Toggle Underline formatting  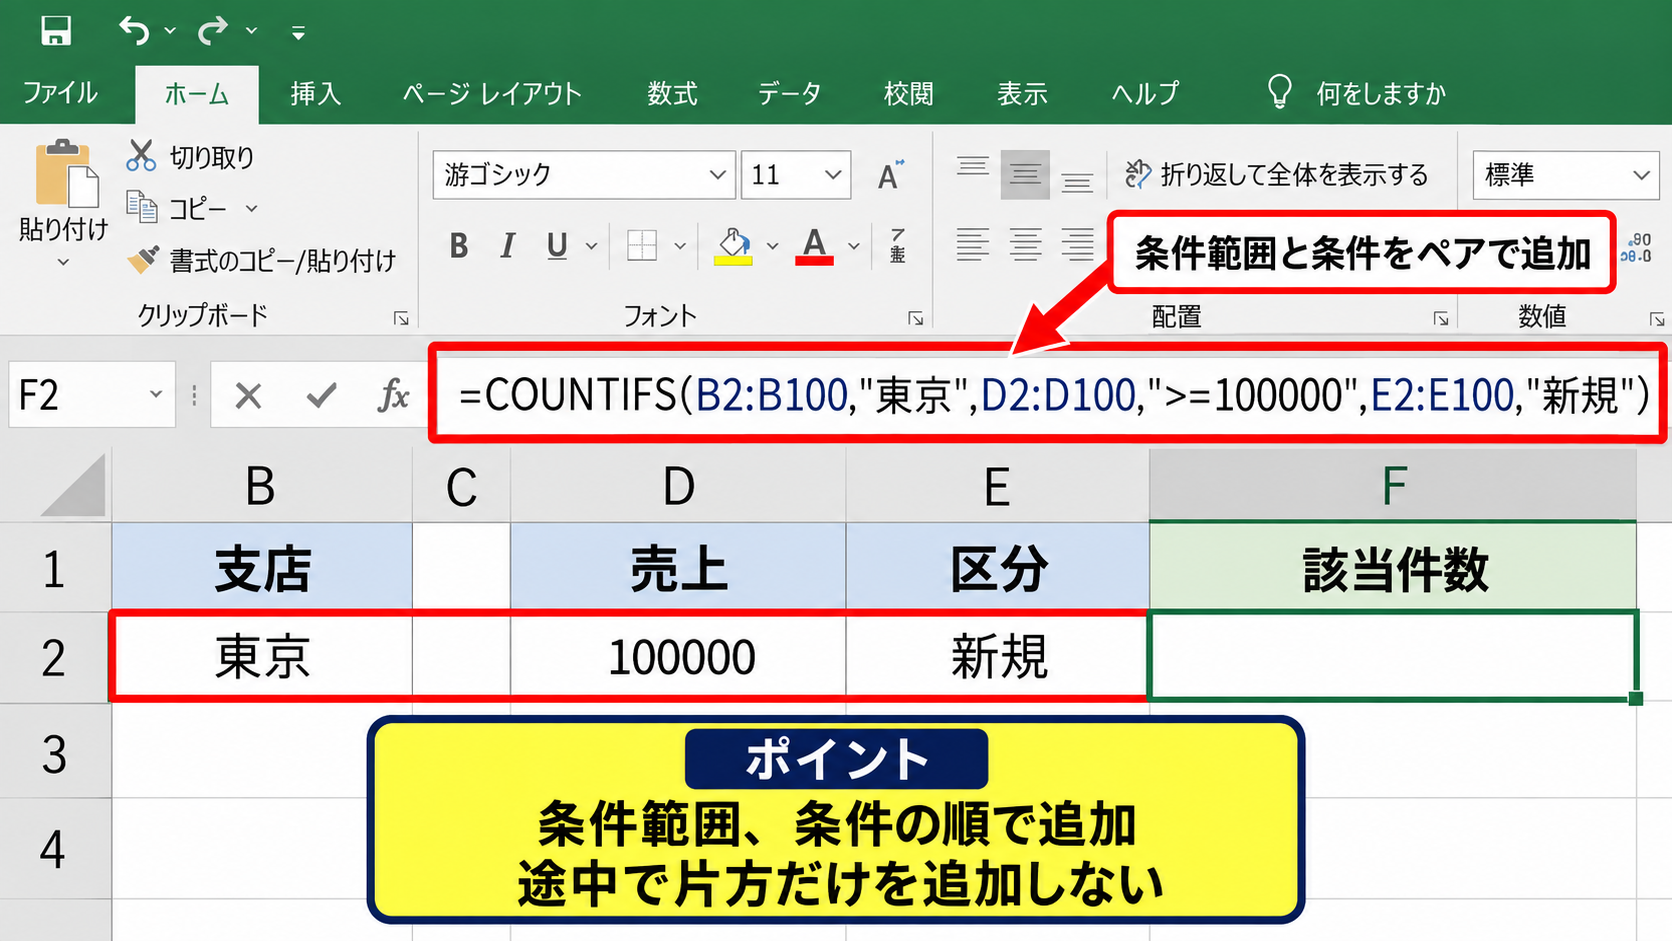[557, 246]
